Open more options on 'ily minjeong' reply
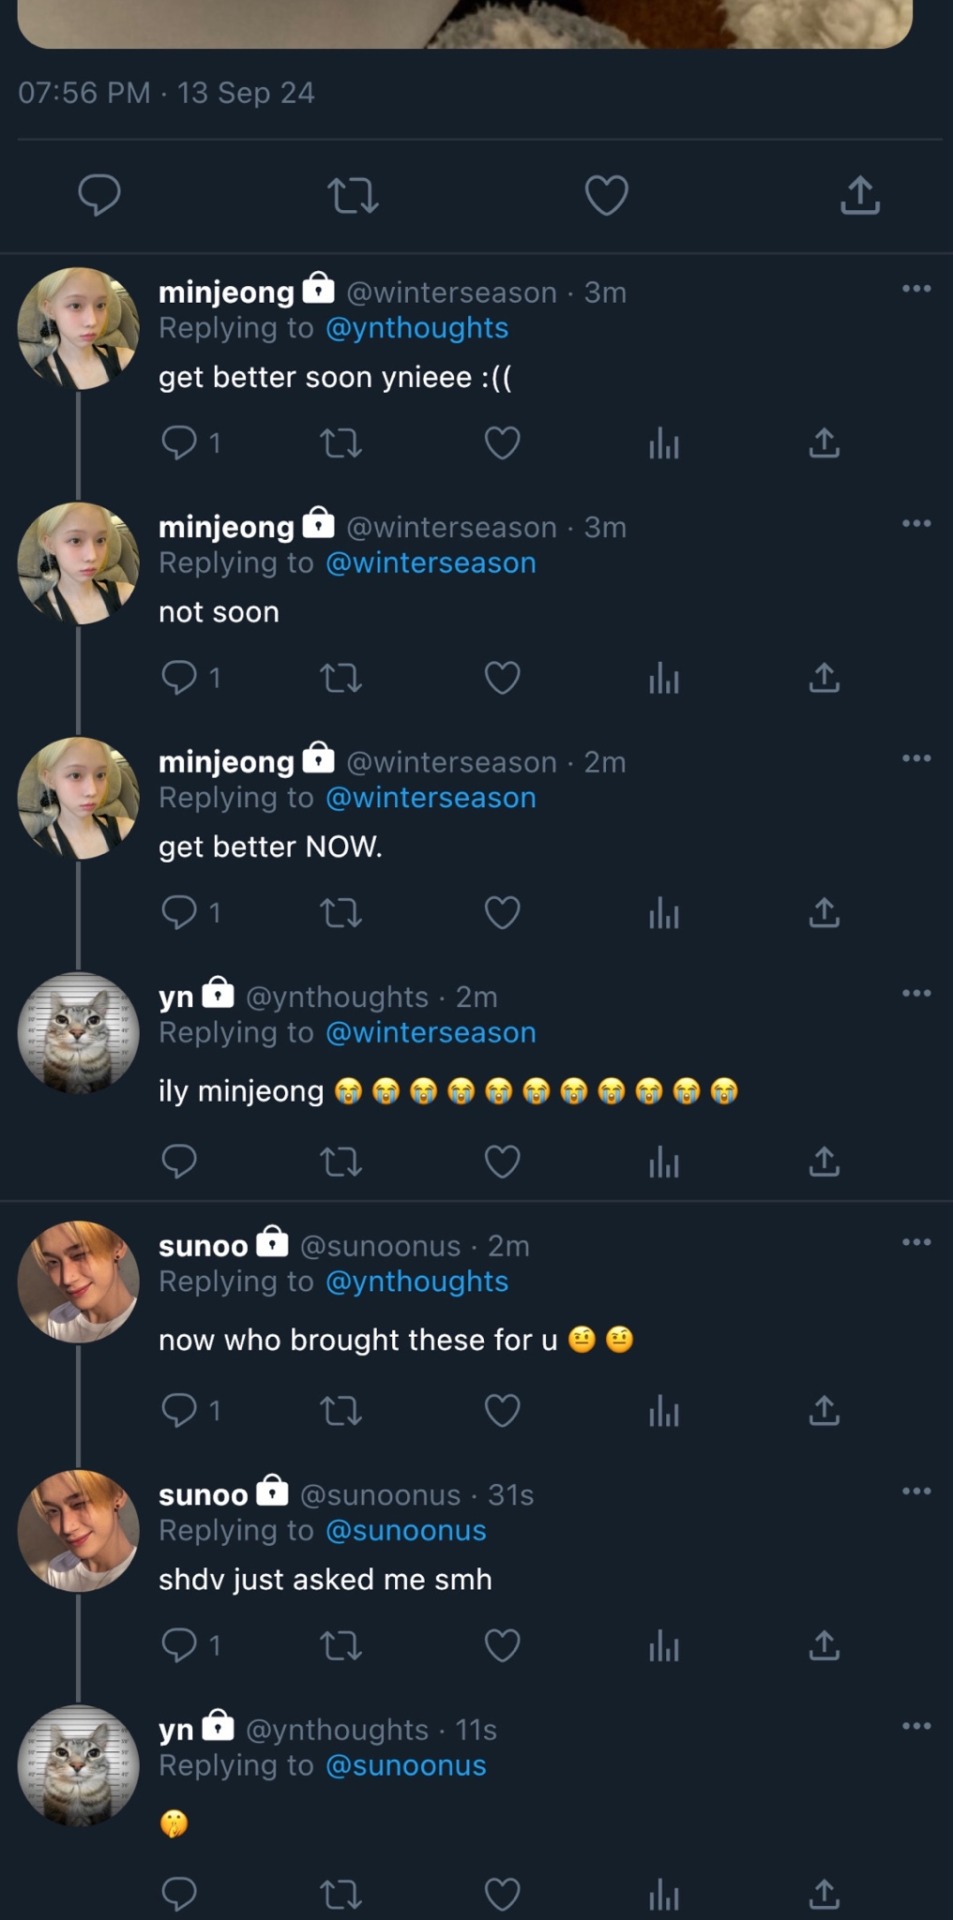Image resolution: width=953 pixels, height=1920 pixels. pos(916,993)
